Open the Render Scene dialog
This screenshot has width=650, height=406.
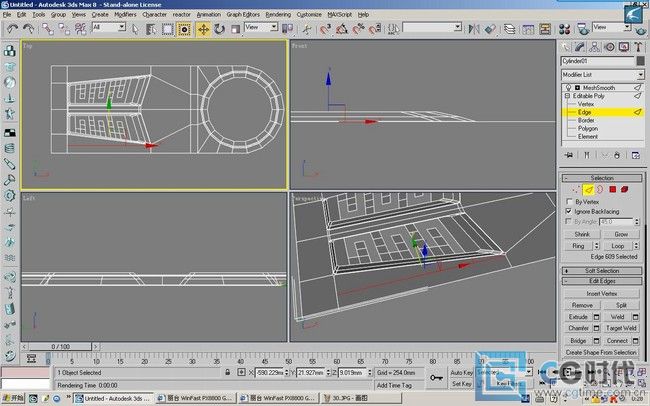pyautogui.click(x=583, y=29)
